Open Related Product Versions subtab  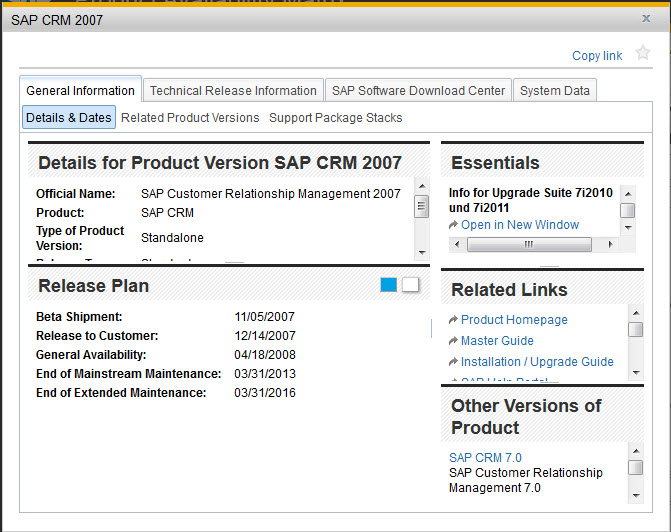[190, 118]
